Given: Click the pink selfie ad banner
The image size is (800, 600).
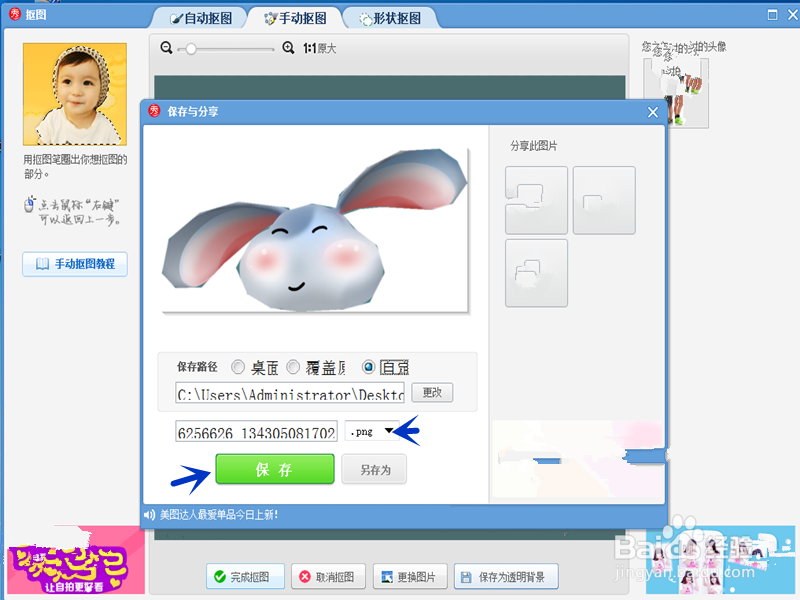Looking at the screenshot, I should (x=74, y=561).
